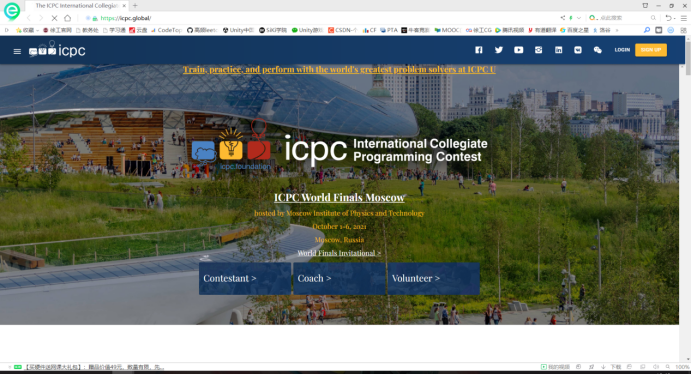
Task: Open the Contestant tile
Action: [x=245, y=279]
